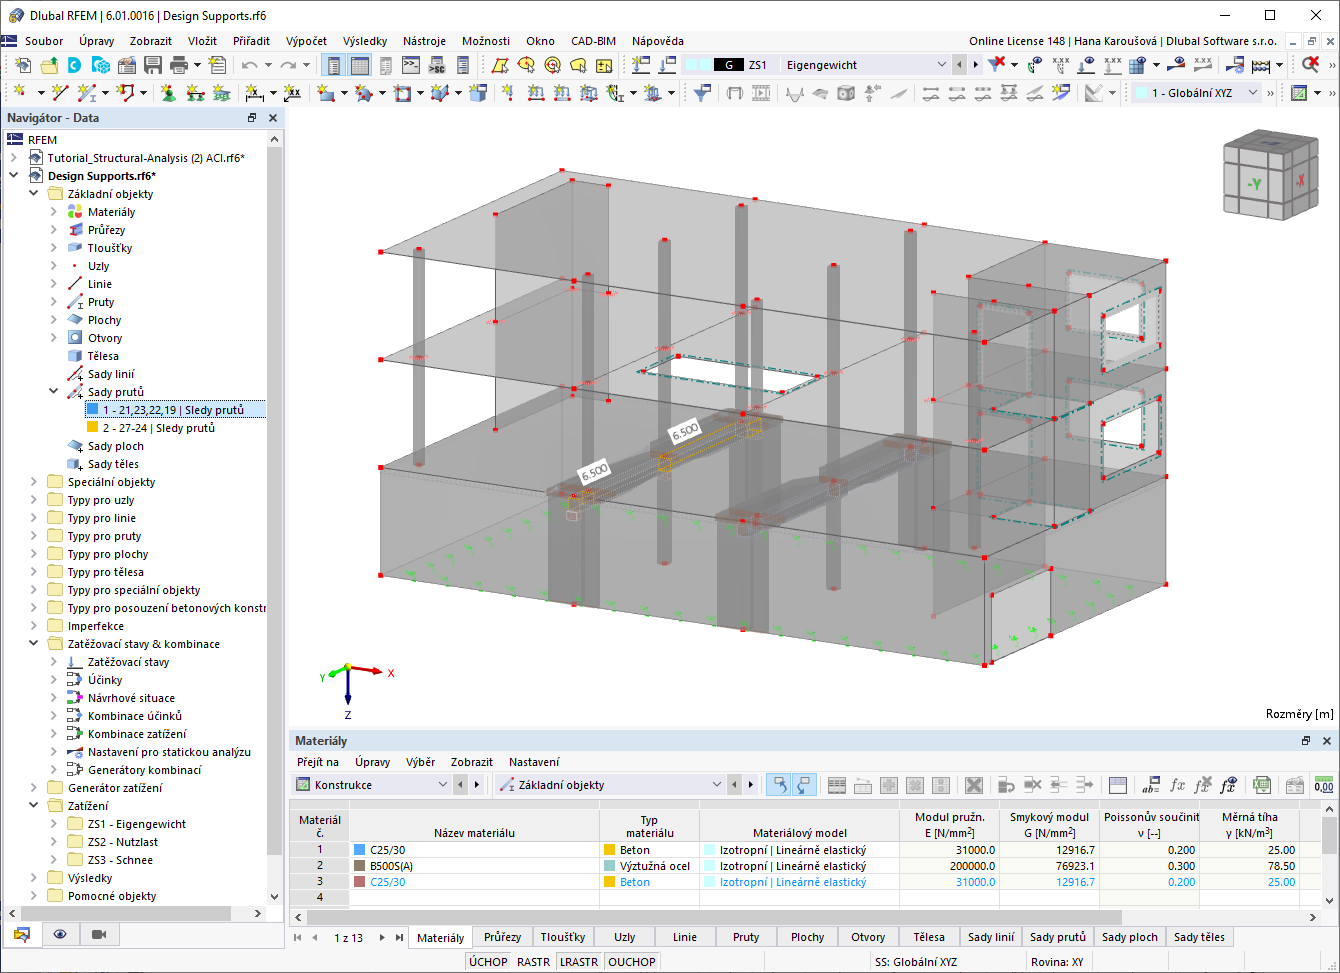Click the funnel filter icon in second toolbar
This screenshot has height=973, width=1340.
click(703, 93)
